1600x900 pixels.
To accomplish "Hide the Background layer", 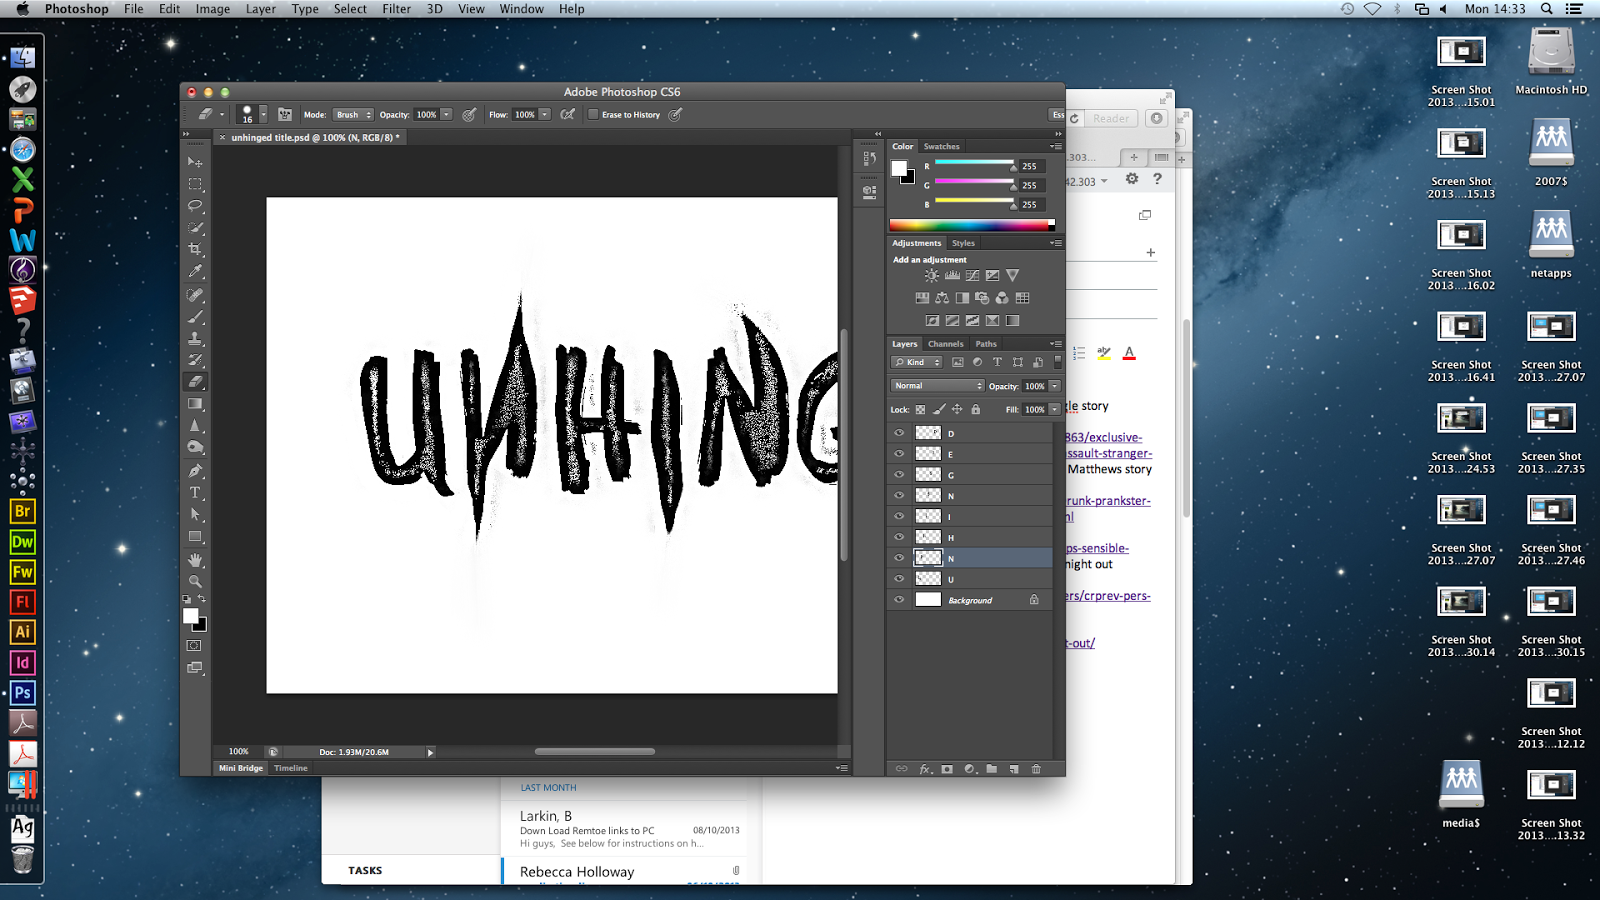I will [x=898, y=599].
